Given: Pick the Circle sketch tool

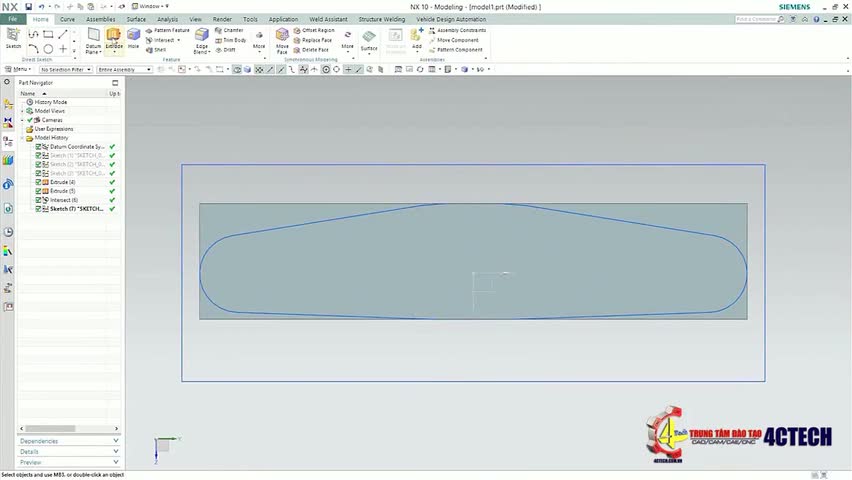Looking at the screenshot, I should (48, 49).
